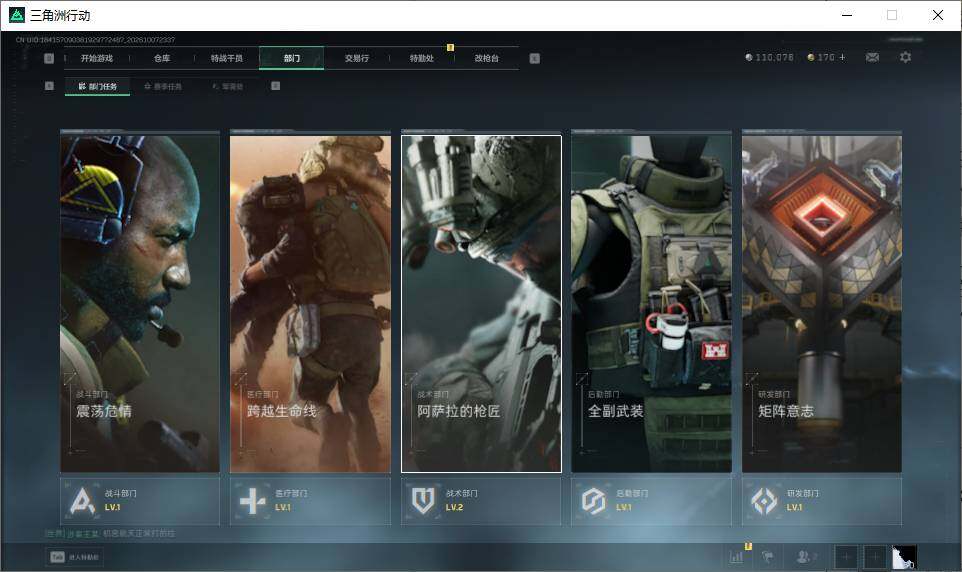Minimize the 三角洲行动 window
The height and width of the screenshot is (572, 962).
(x=847, y=15)
